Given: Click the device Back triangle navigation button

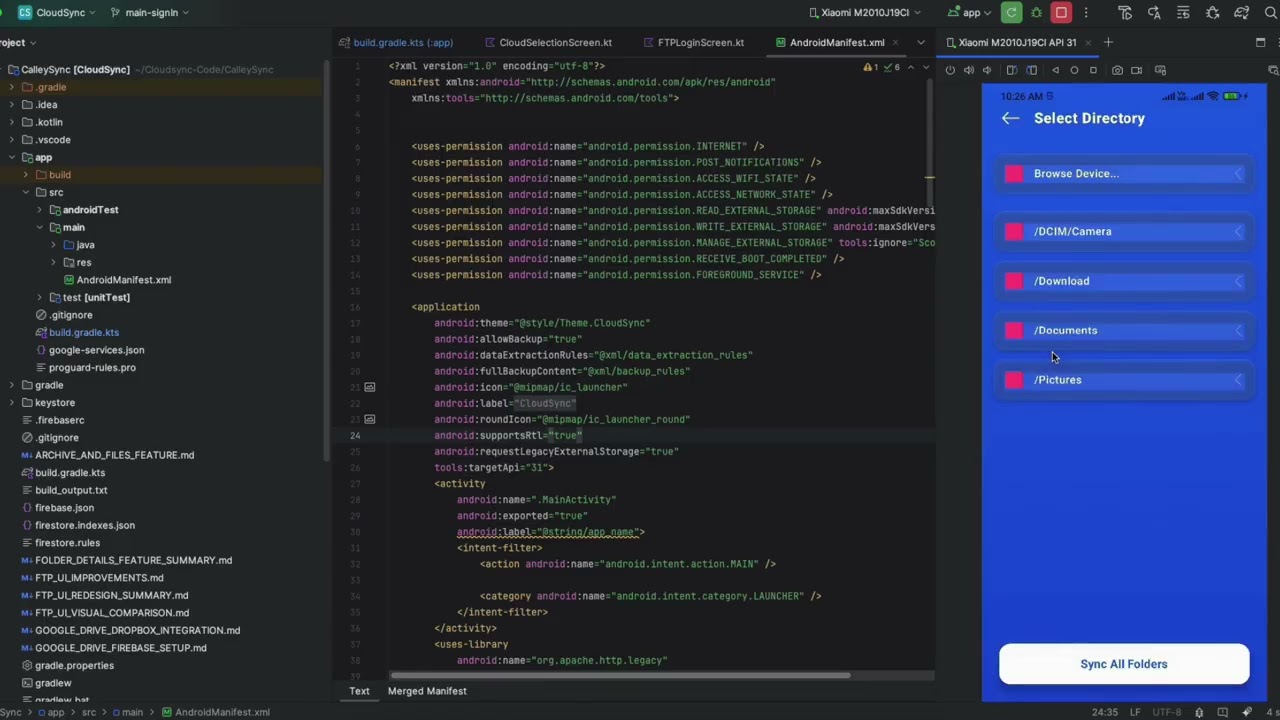Looking at the screenshot, I should tap(1055, 70).
